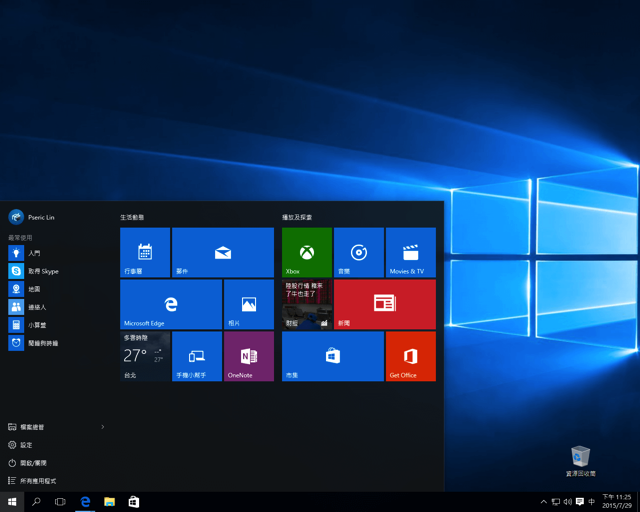Click the IME language indicator 中
Screen dimensions: 640x512
591,502
